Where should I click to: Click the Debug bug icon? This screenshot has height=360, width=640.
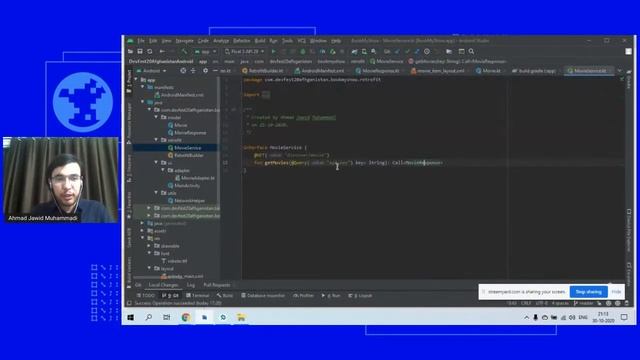point(303,51)
